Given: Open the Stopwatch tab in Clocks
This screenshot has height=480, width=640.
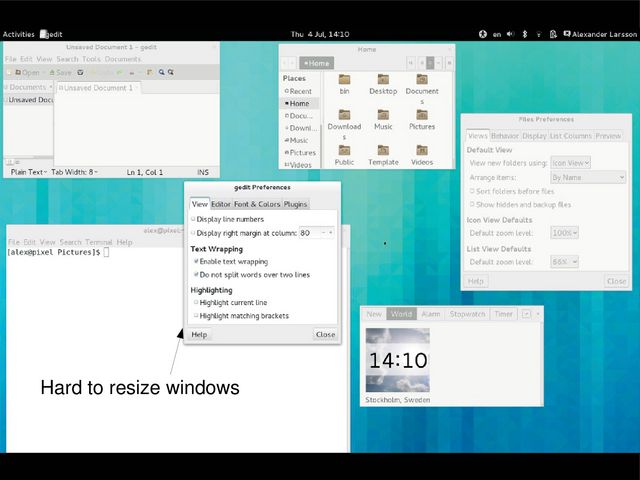Looking at the screenshot, I should click(x=467, y=314).
